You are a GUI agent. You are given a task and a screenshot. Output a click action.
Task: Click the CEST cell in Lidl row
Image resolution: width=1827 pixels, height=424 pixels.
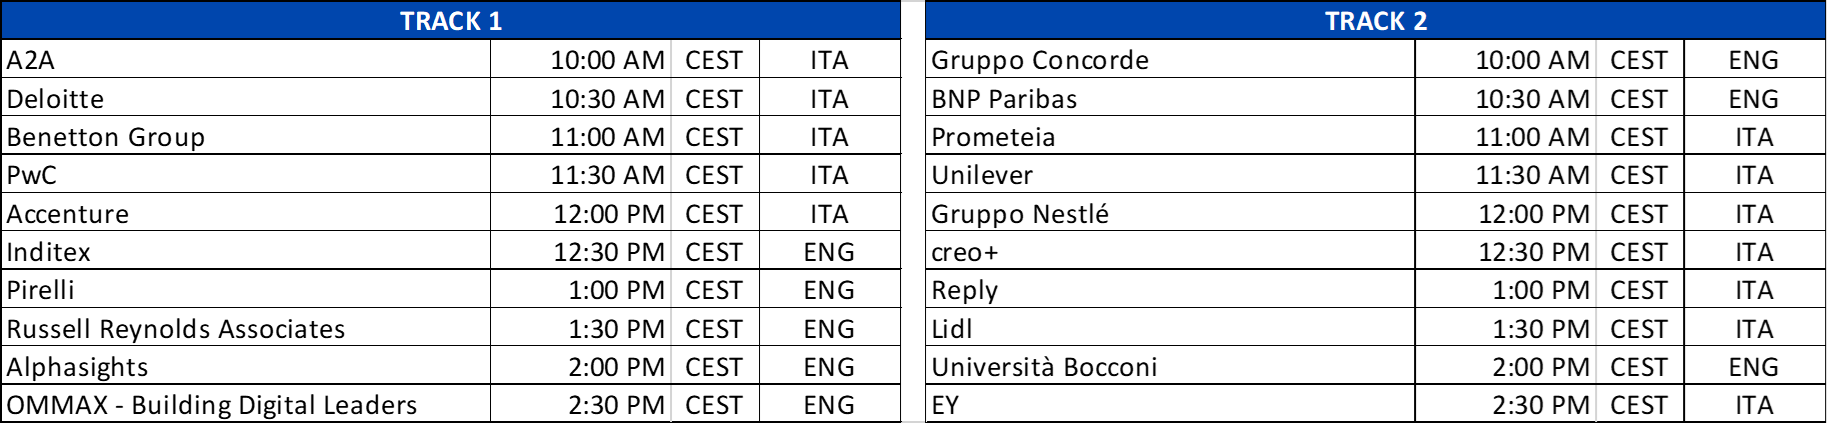click(x=1639, y=329)
